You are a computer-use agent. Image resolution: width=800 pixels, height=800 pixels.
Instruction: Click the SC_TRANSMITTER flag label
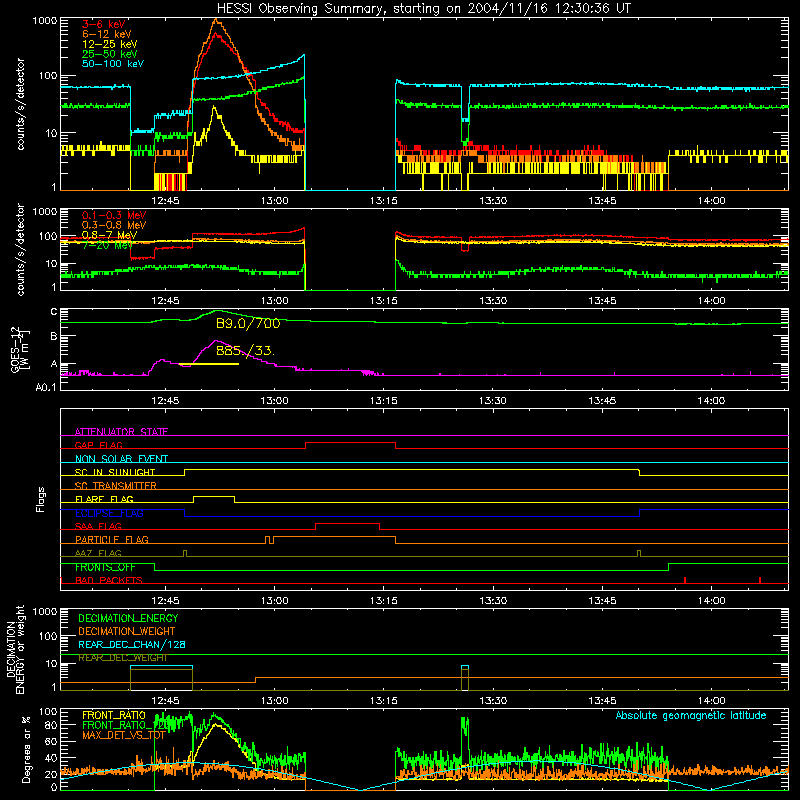116,486
